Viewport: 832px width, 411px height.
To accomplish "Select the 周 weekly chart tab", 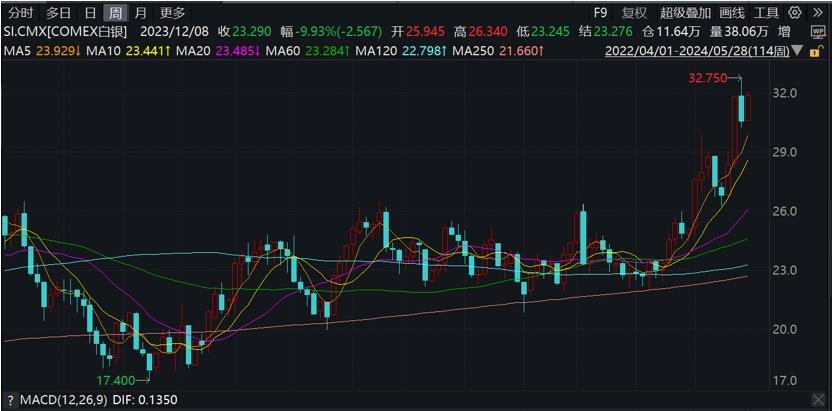I will pos(115,12).
